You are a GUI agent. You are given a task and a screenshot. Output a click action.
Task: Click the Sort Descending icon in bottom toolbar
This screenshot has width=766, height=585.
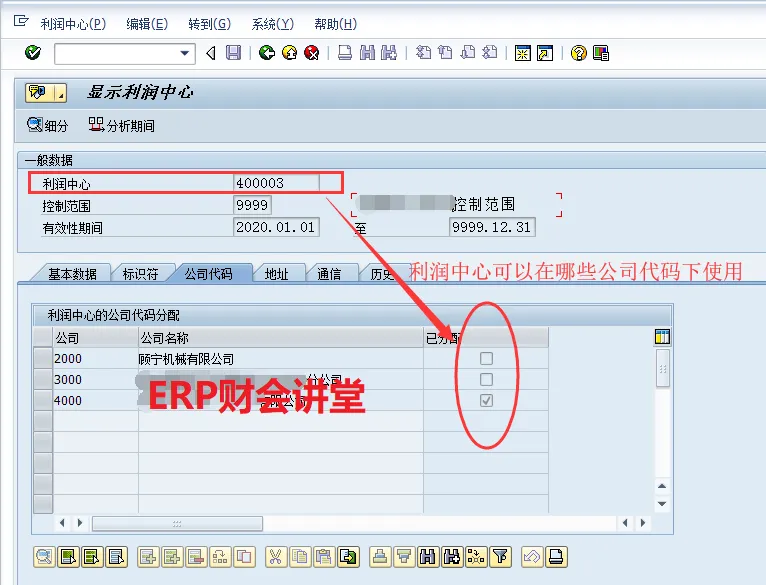(x=404, y=557)
